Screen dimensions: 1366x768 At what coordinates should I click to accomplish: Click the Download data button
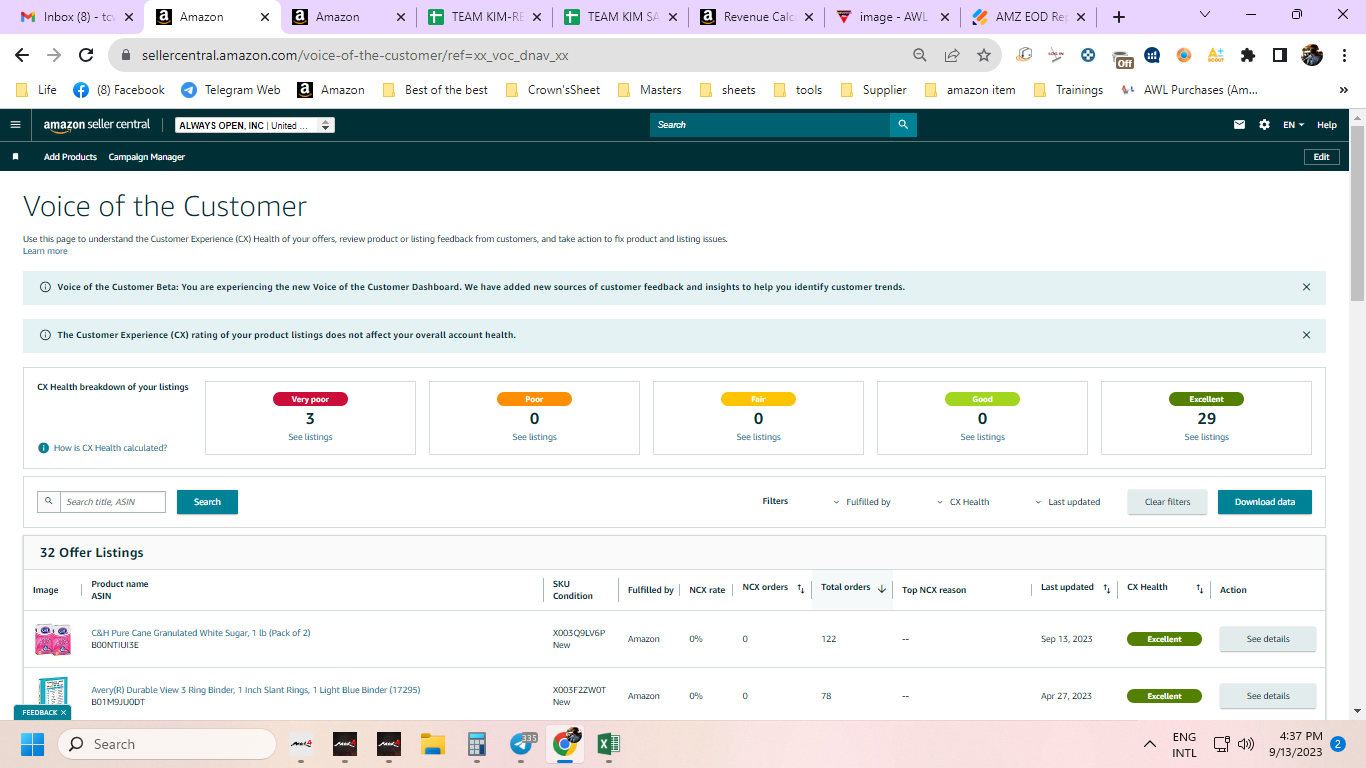[1264, 502]
